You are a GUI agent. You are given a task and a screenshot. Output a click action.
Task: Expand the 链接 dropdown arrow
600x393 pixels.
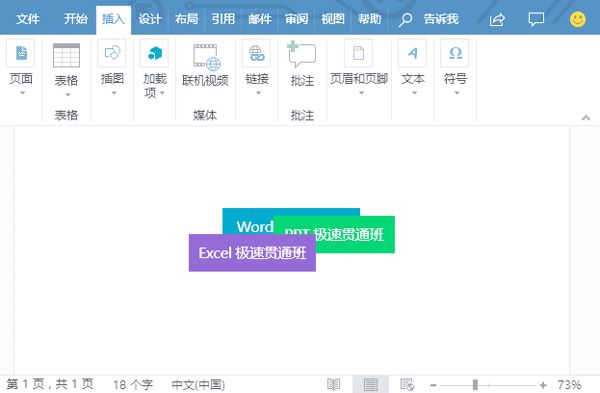tap(258, 93)
